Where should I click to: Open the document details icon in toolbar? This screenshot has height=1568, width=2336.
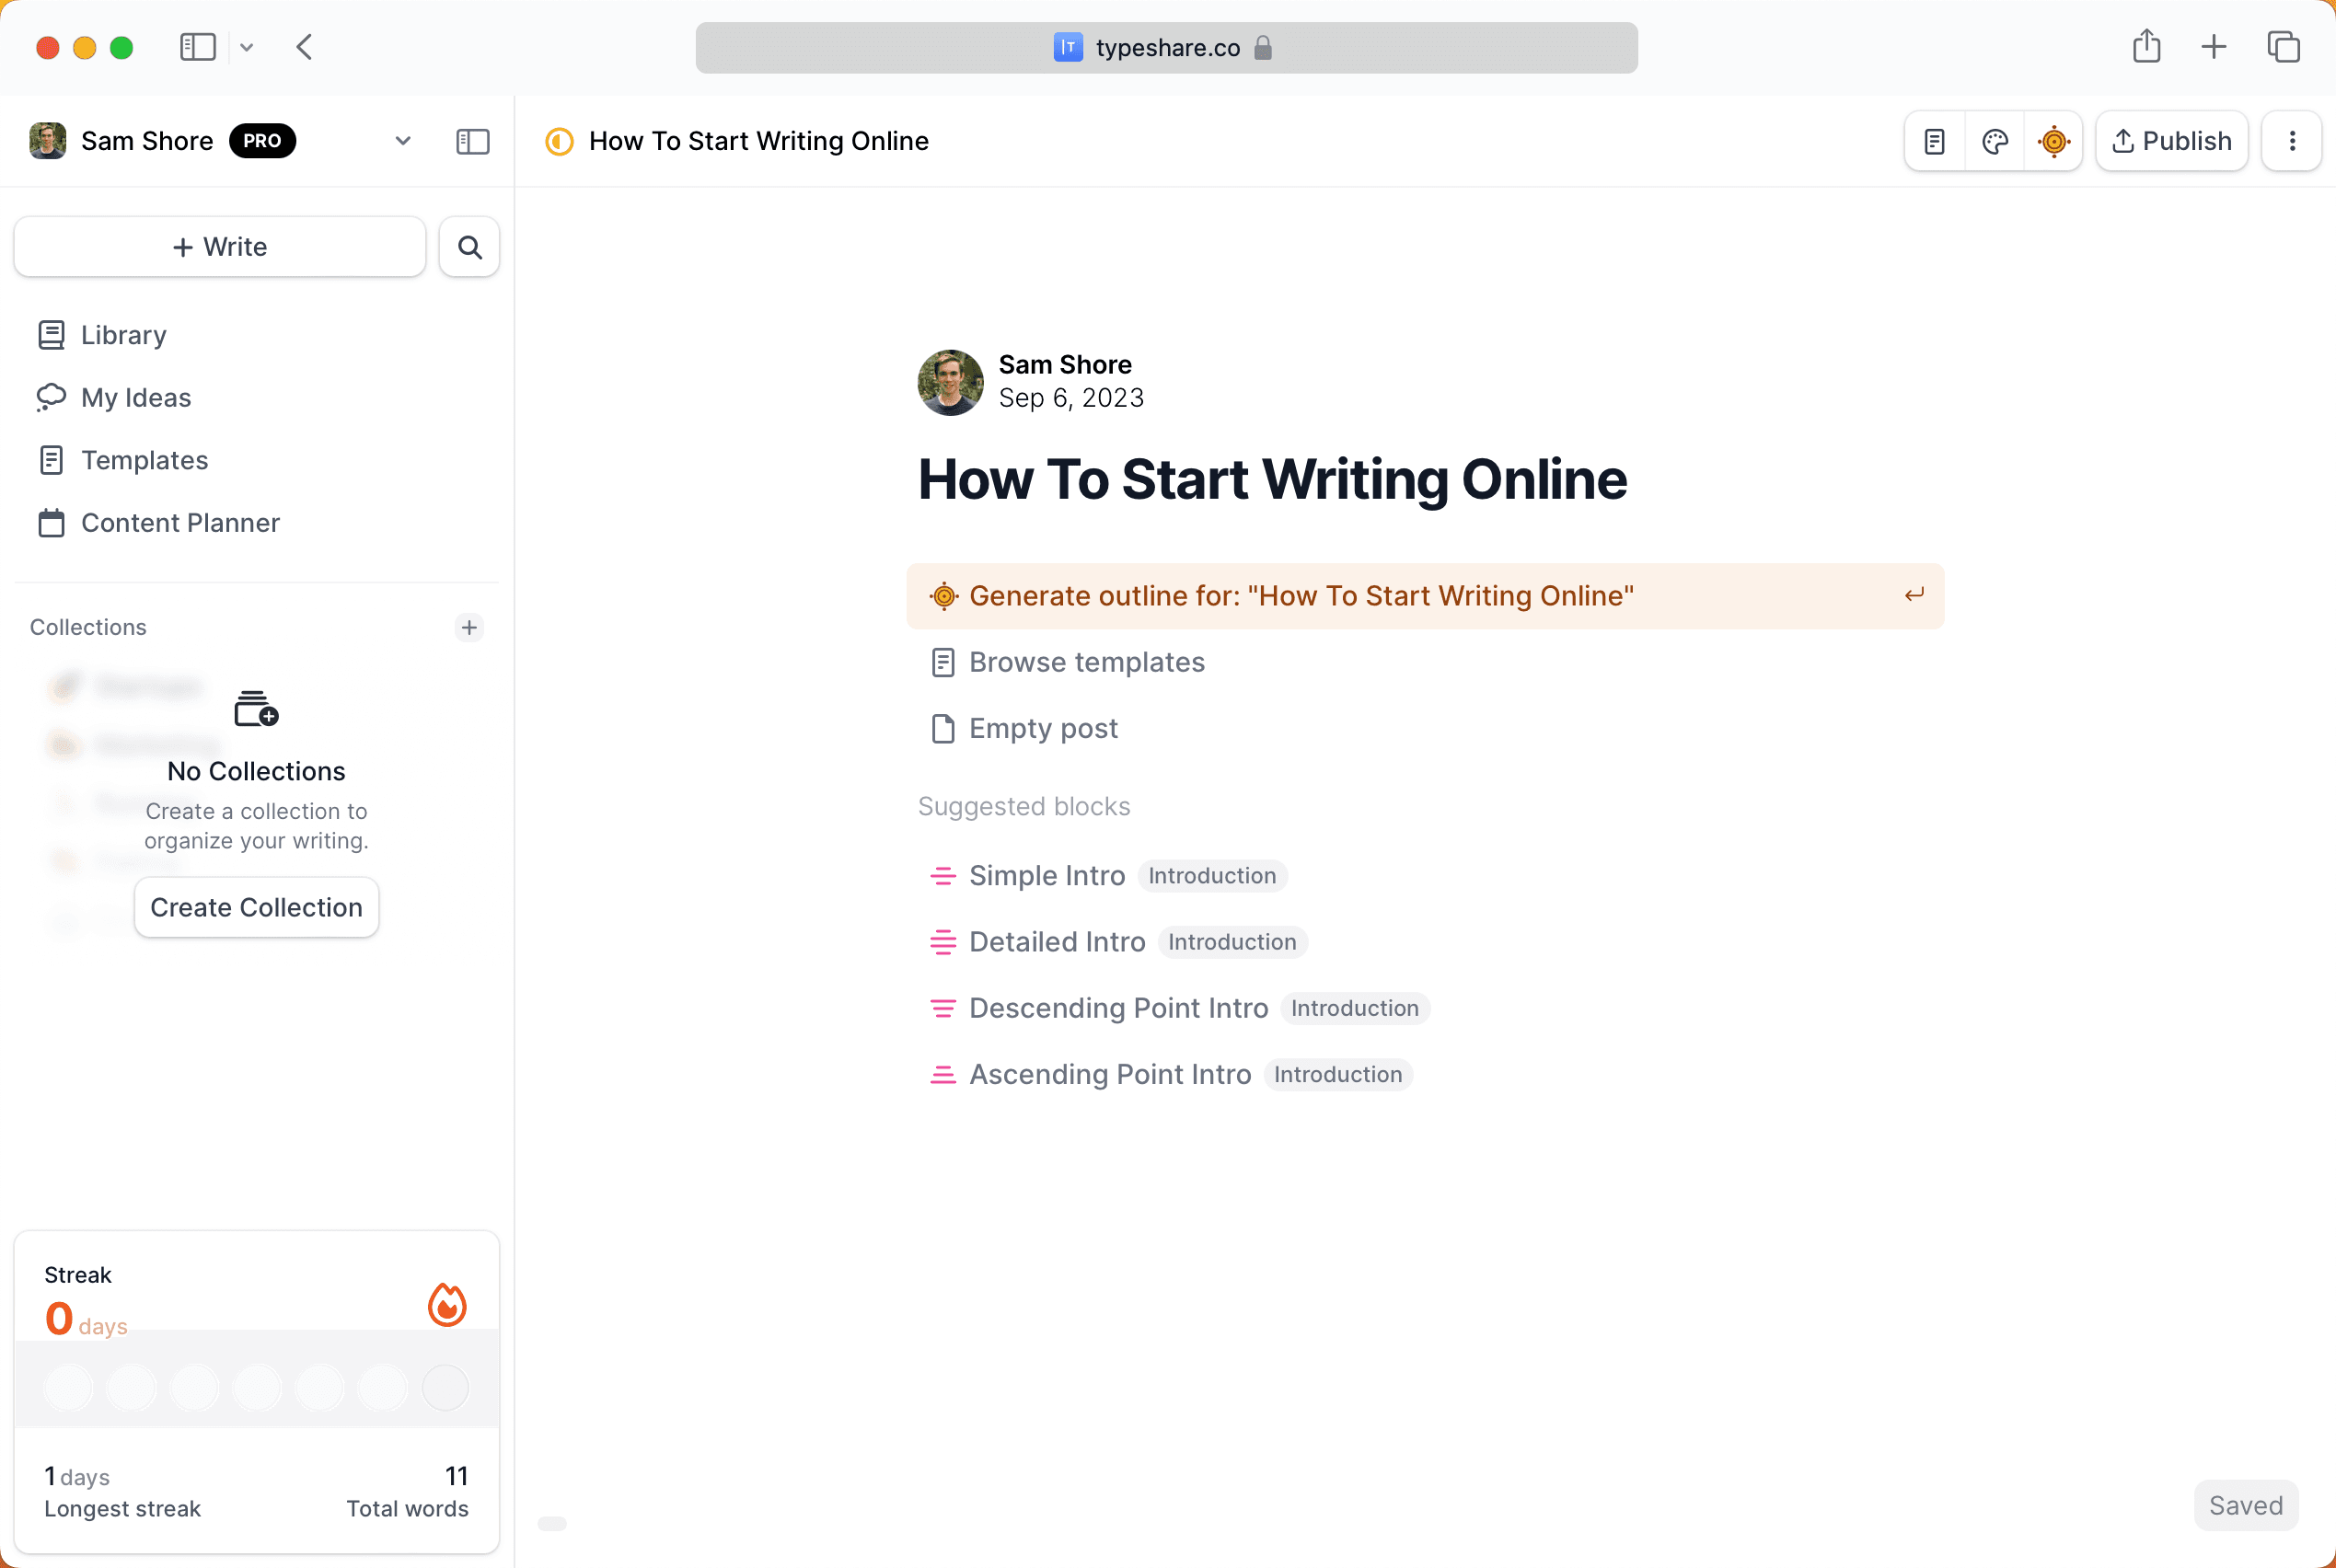click(1934, 141)
